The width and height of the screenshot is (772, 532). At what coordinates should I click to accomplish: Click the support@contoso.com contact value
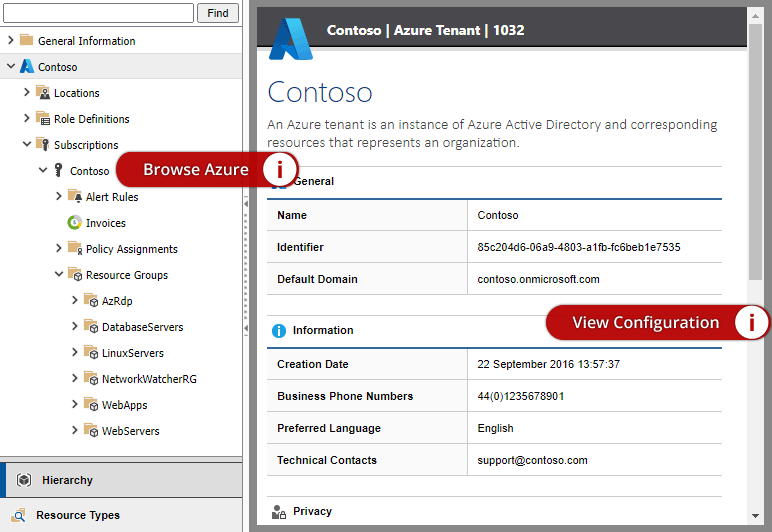532,460
